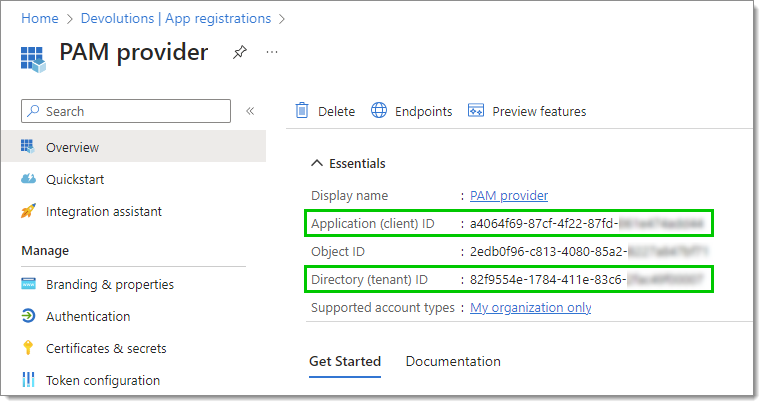Open breadcrumb chevron after App registrations
The image size is (764, 406).
click(282, 19)
